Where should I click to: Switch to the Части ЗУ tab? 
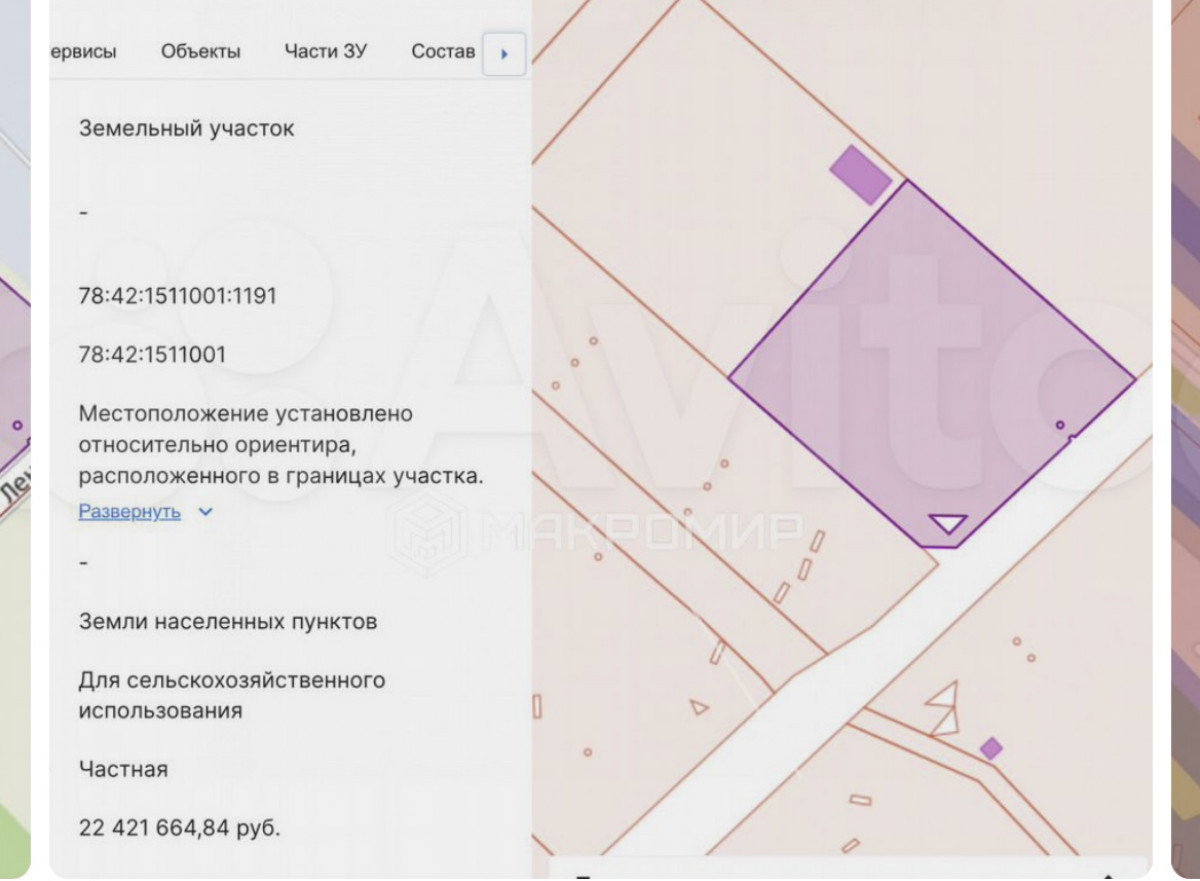[325, 52]
